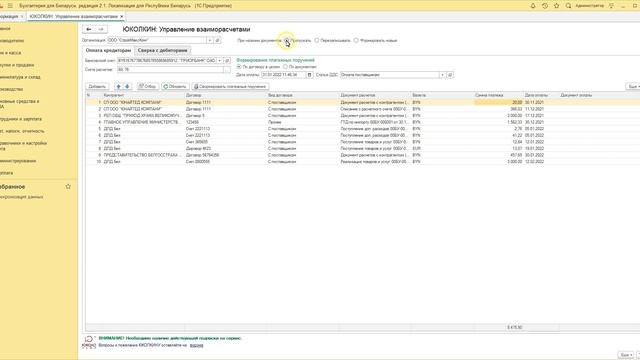
Task: Select first 'При наличии документа' radio option
Action: click(x=287, y=40)
